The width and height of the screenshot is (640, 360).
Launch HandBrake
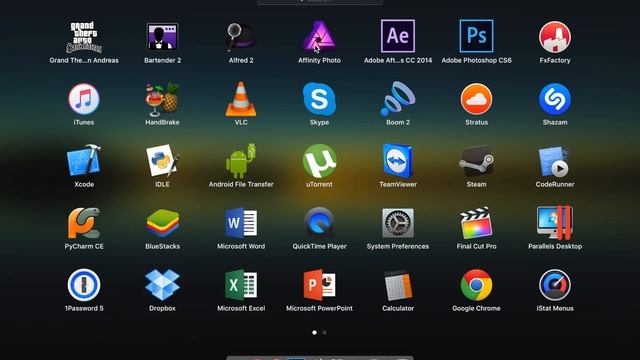(x=162, y=99)
